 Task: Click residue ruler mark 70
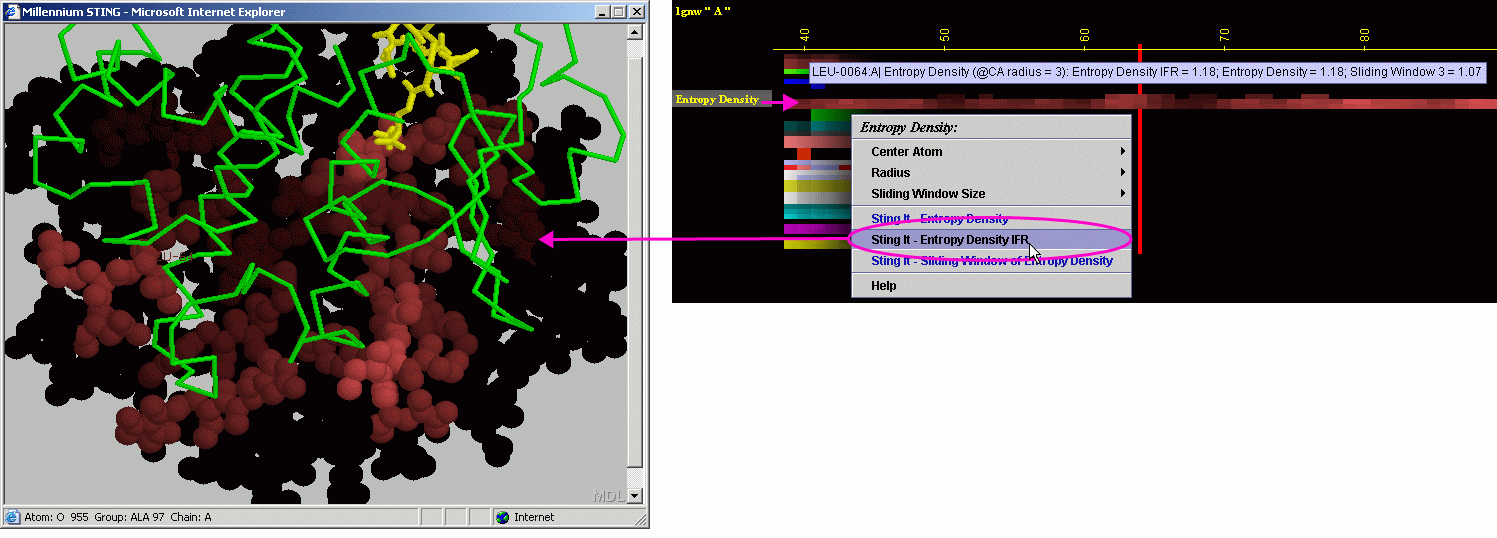[x=1225, y=35]
